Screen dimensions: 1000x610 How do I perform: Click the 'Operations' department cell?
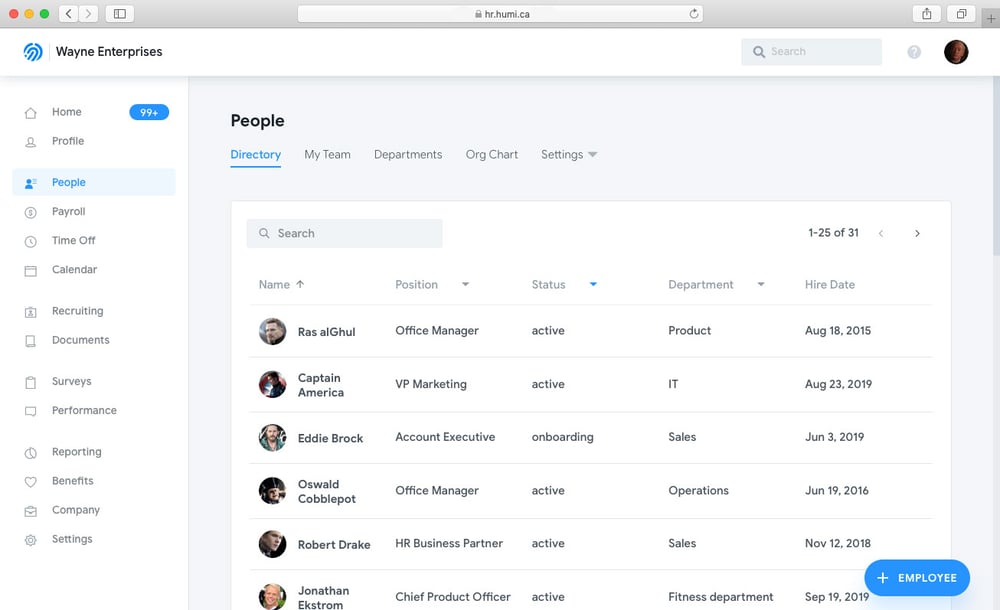click(698, 490)
